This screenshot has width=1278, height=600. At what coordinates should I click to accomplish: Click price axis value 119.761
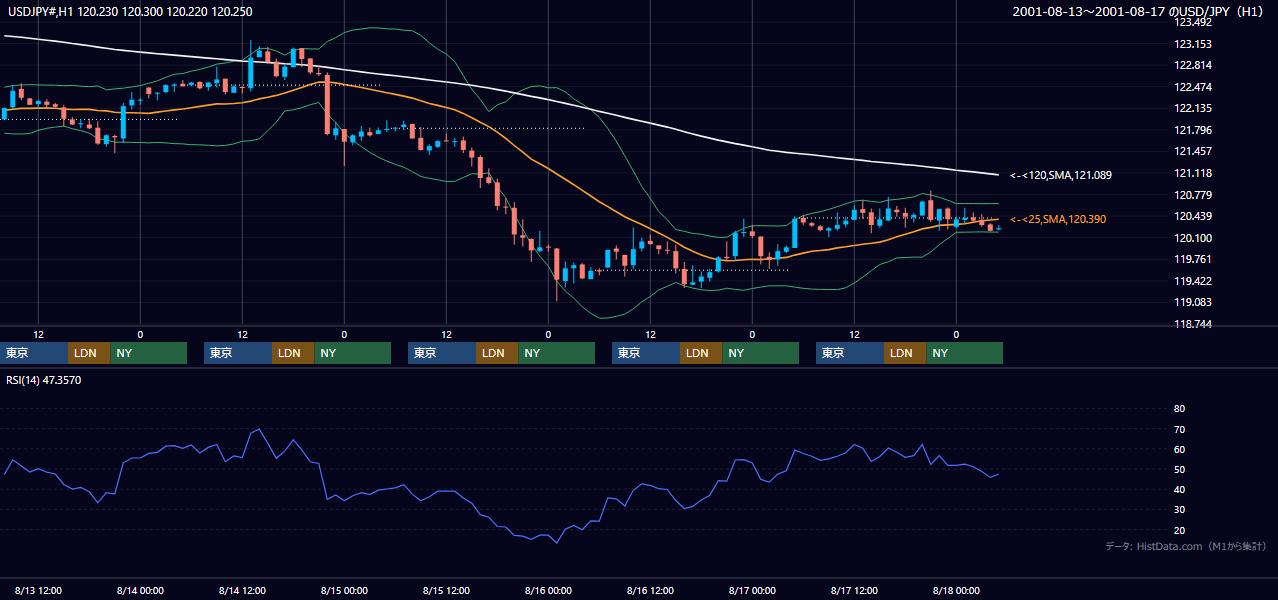(1194, 259)
